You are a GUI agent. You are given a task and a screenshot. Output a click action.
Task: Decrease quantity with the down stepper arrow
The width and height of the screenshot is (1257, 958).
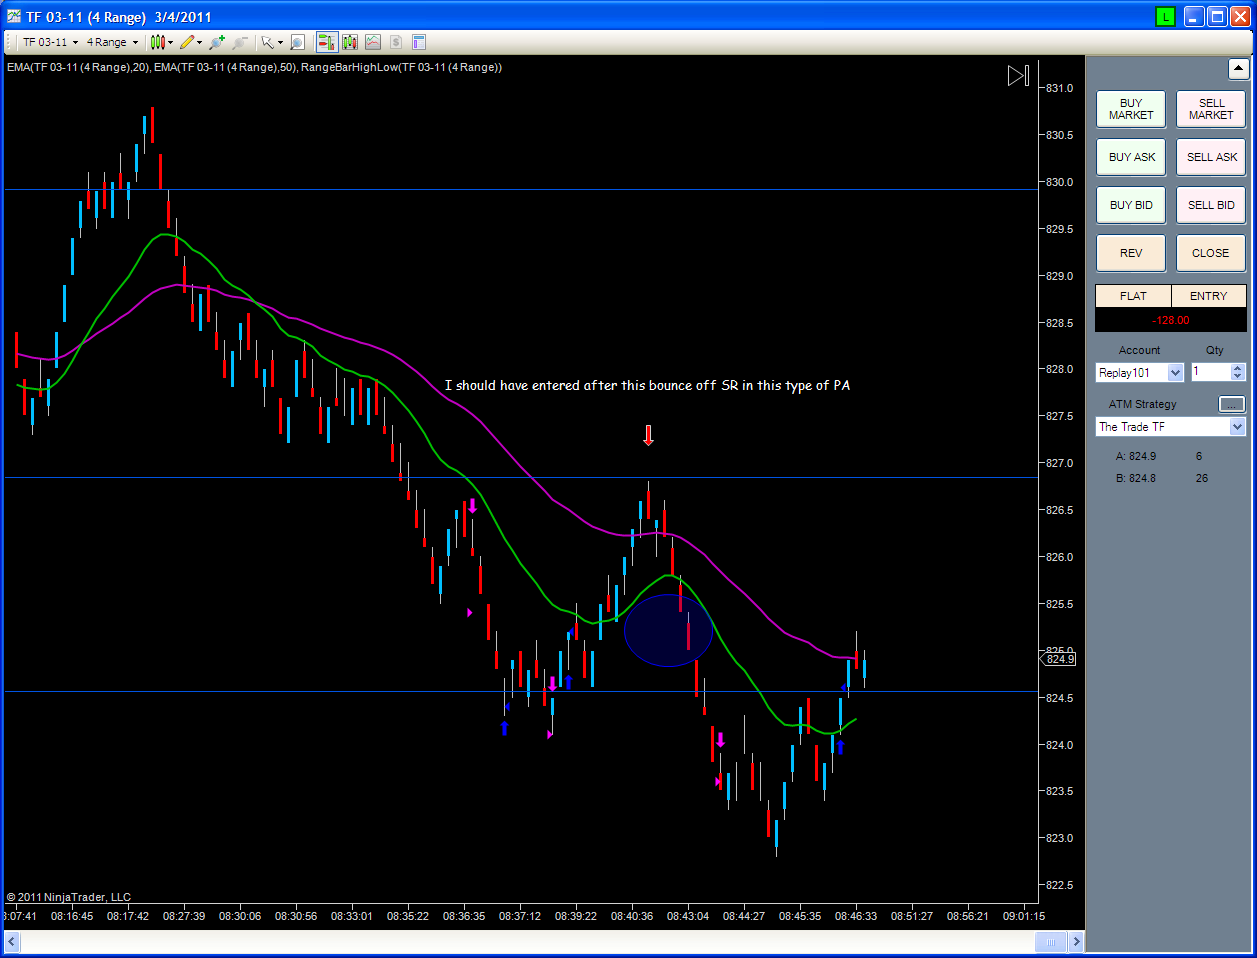[1238, 377]
